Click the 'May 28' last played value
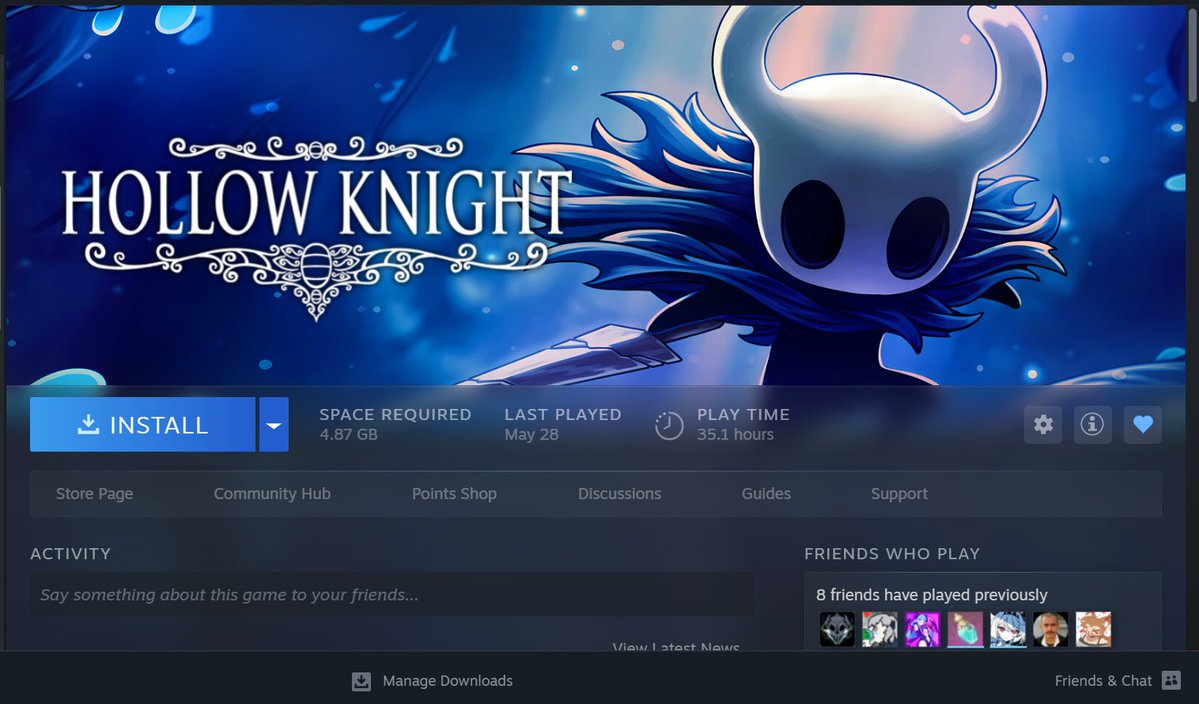Screen dimensions: 1199x704 (x=531, y=434)
